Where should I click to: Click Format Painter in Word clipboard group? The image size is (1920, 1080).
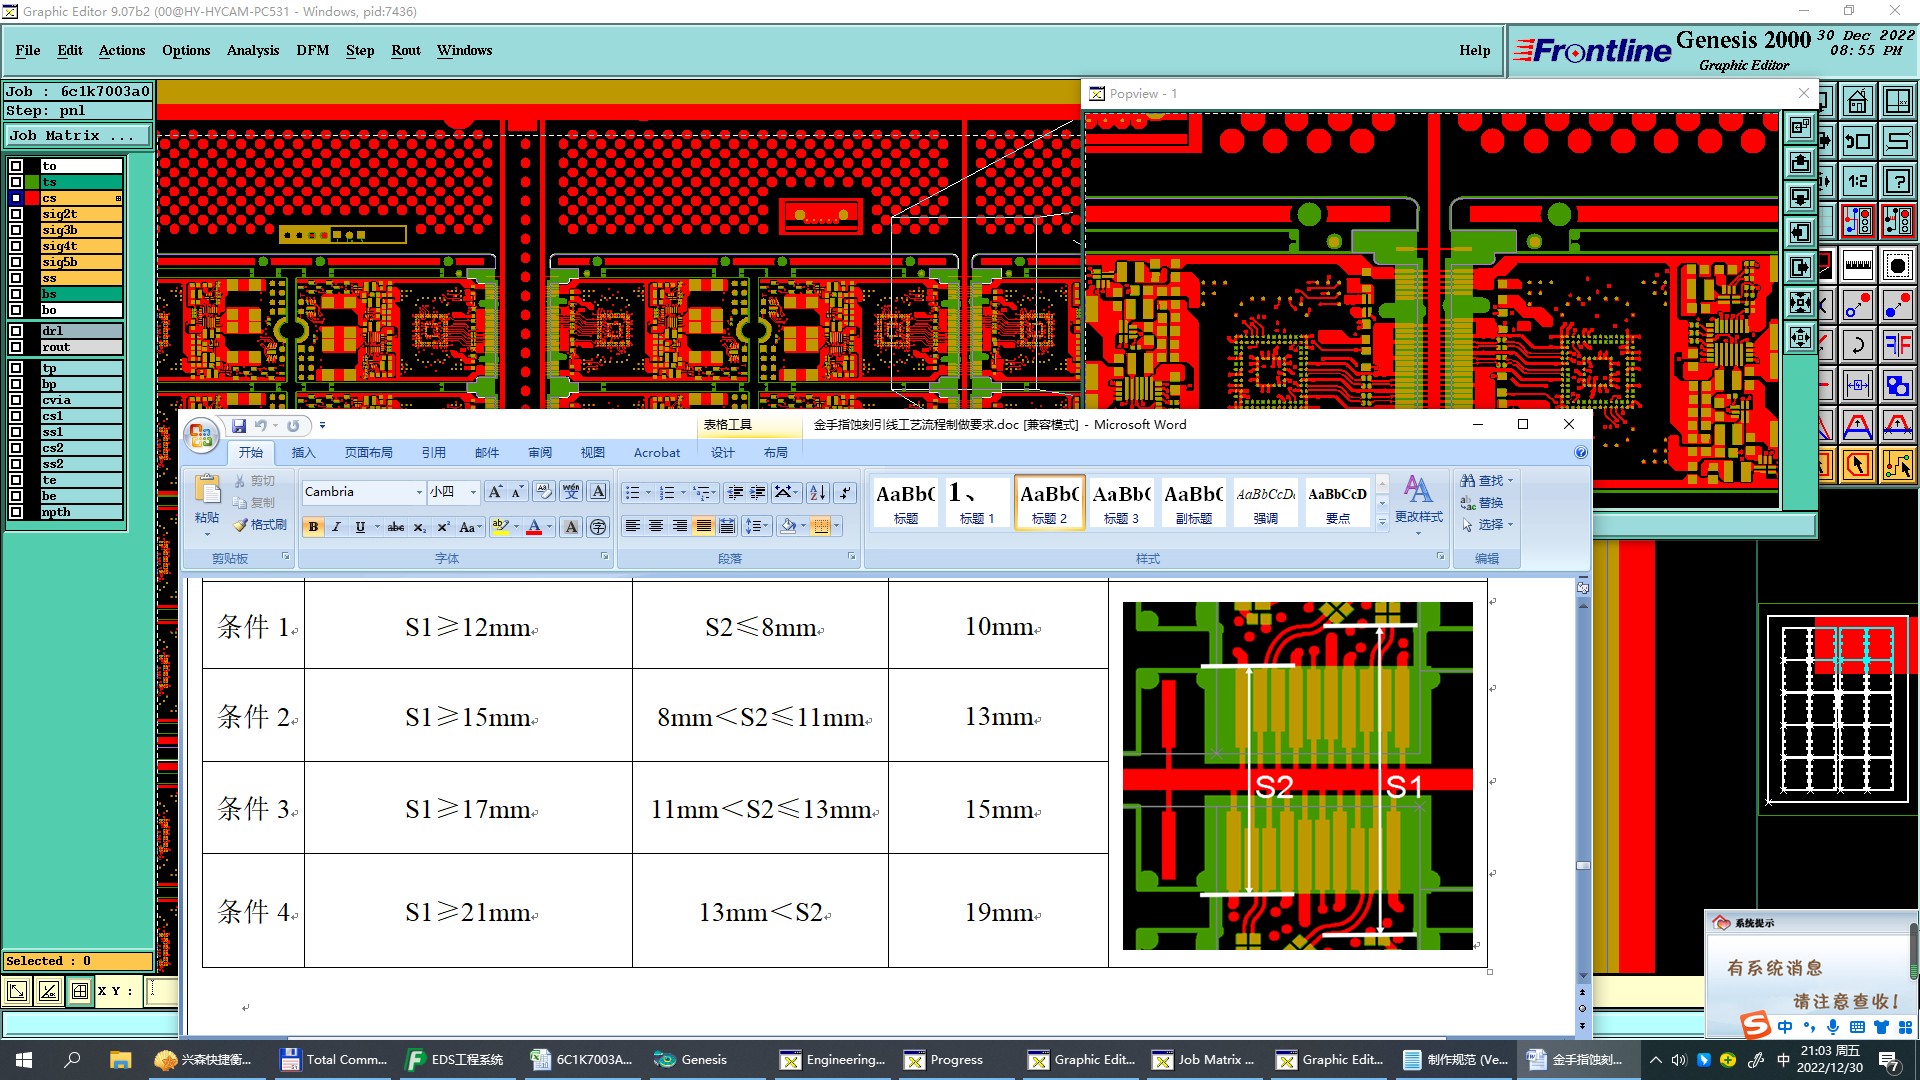click(x=261, y=525)
